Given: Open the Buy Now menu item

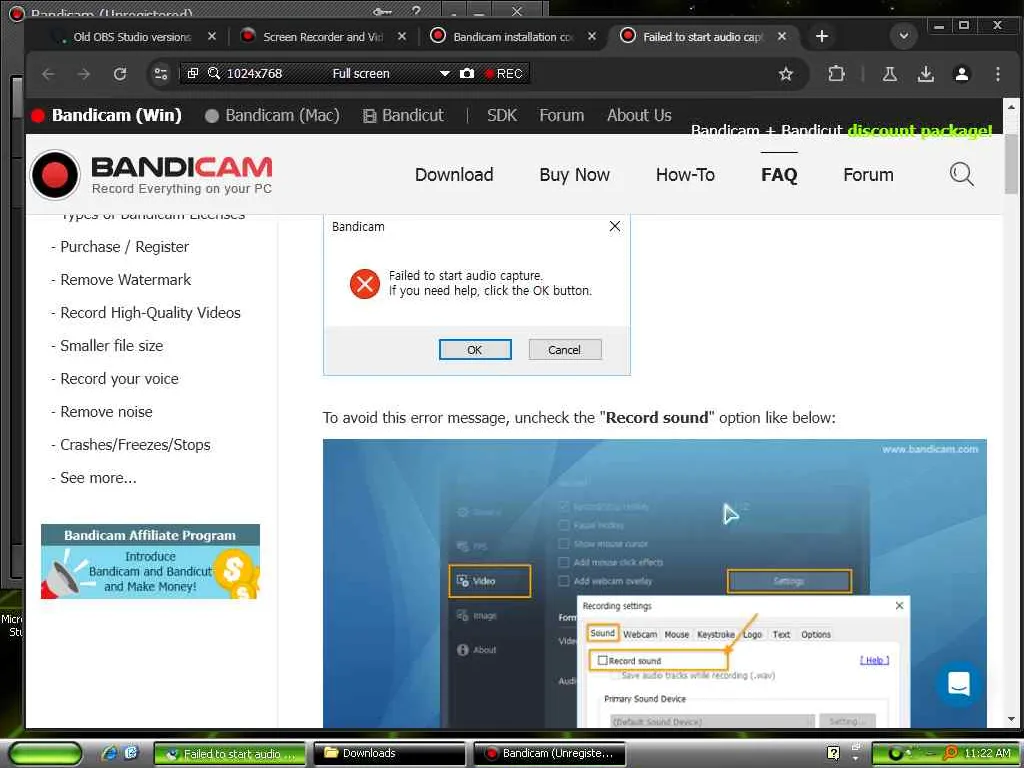Looking at the screenshot, I should click(574, 175).
